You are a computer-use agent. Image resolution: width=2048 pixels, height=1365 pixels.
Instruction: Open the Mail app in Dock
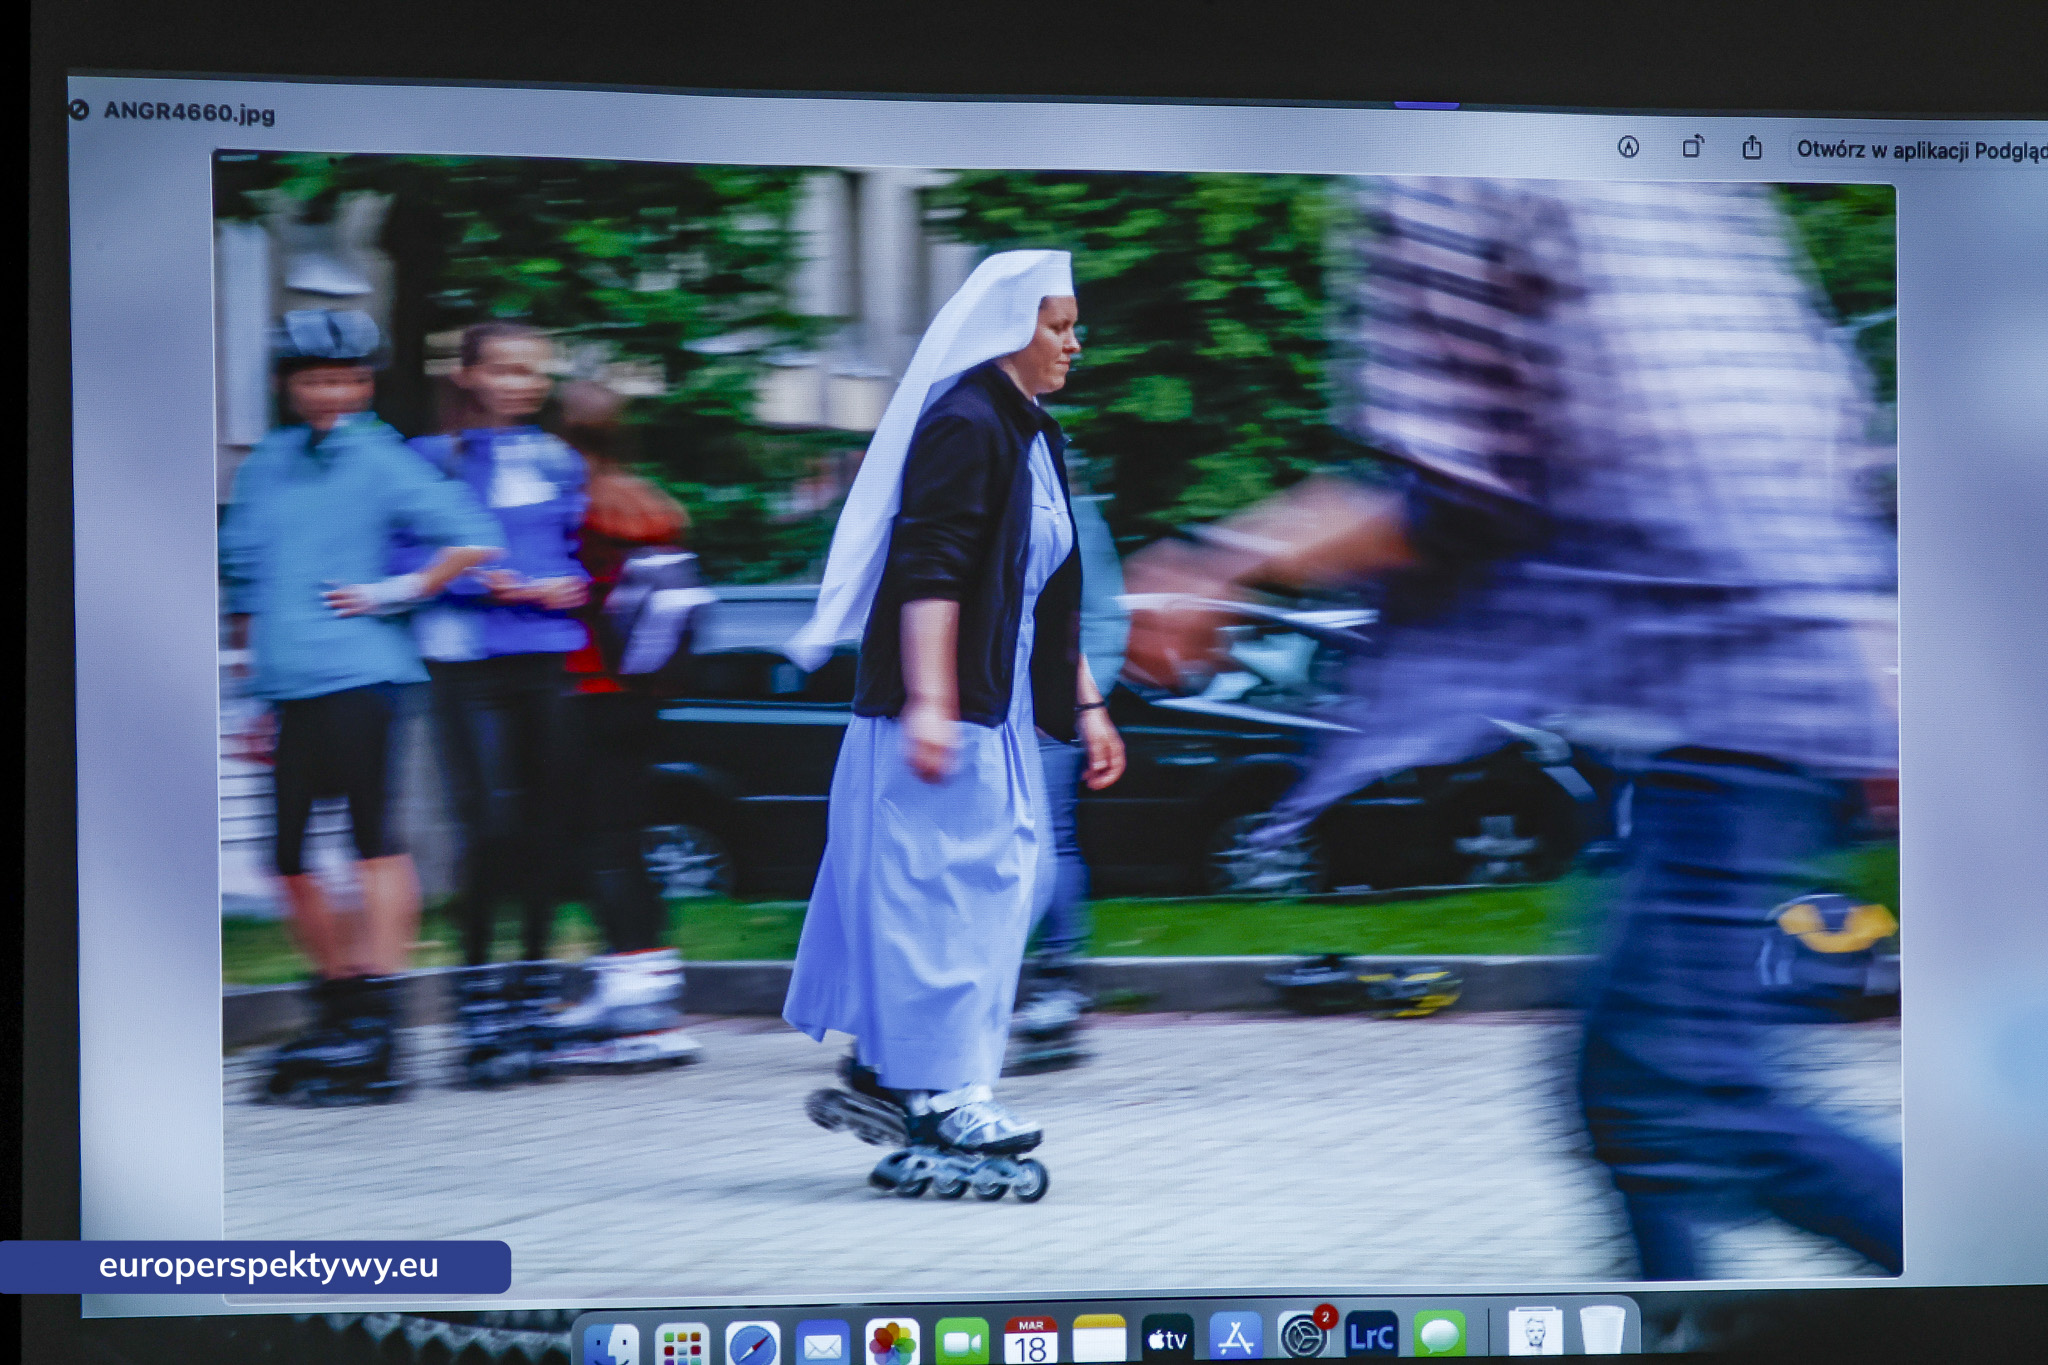[x=822, y=1344]
